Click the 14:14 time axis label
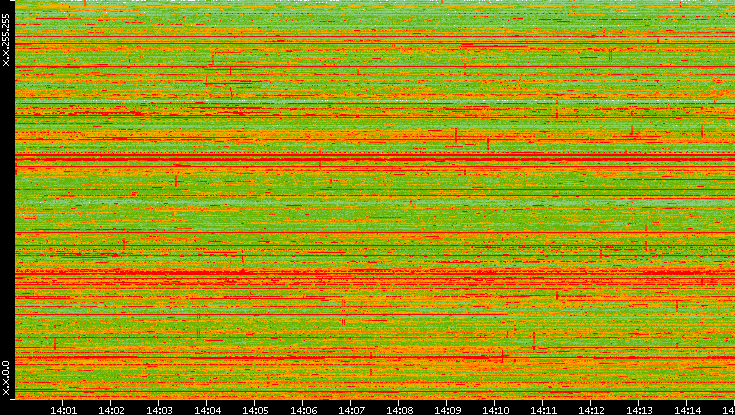 pos(687,410)
